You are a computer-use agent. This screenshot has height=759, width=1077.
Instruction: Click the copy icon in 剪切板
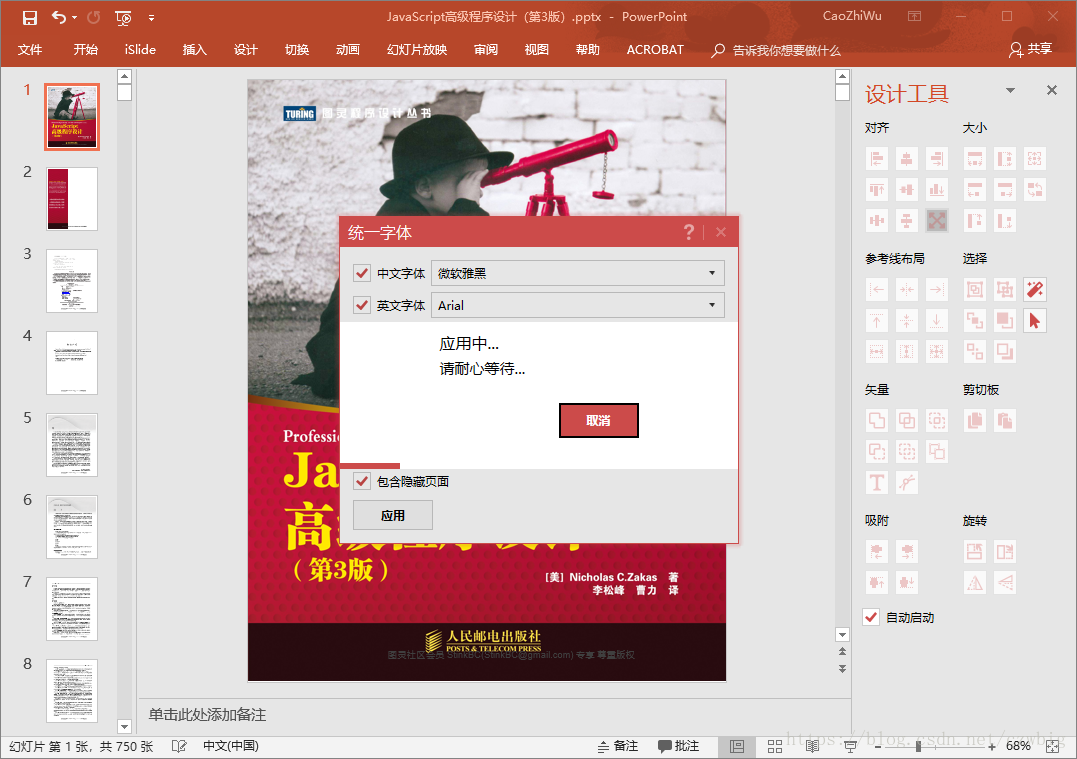pos(974,420)
